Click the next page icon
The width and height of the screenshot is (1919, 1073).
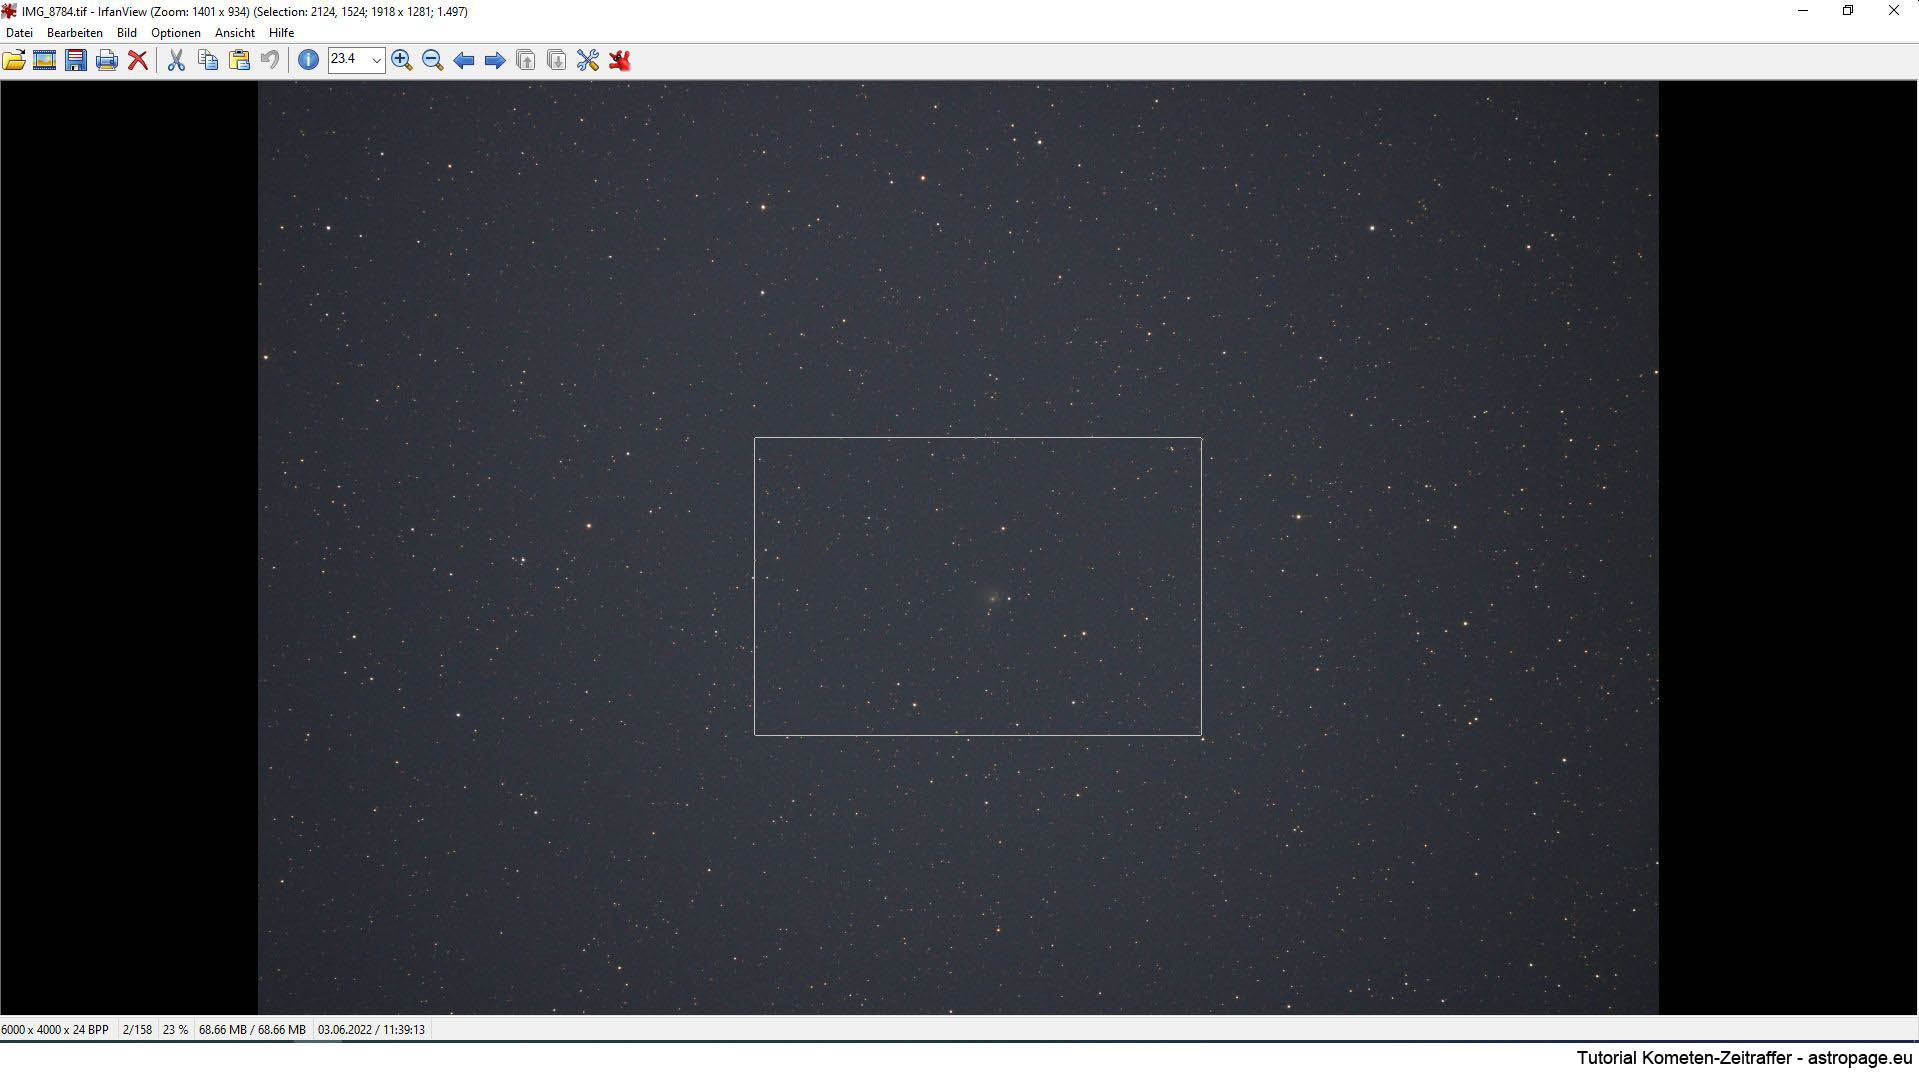tap(557, 60)
